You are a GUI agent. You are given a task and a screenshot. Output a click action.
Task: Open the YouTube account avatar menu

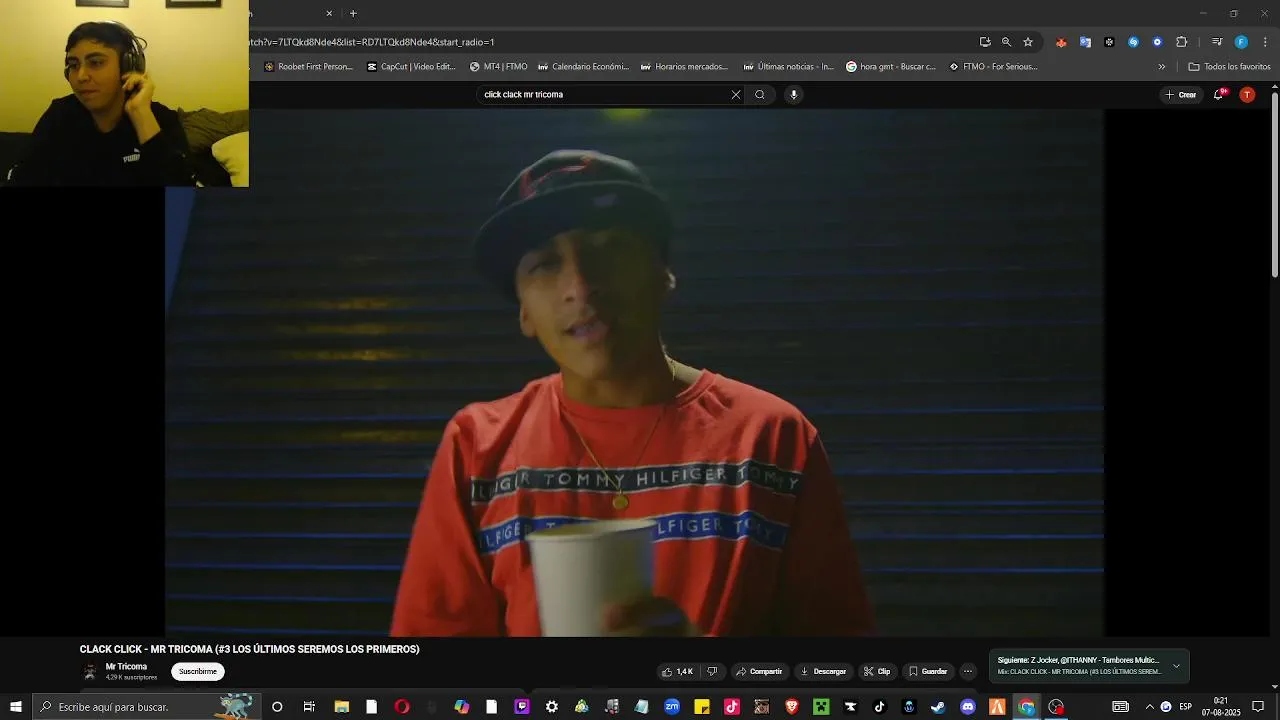click(1247, 95)
